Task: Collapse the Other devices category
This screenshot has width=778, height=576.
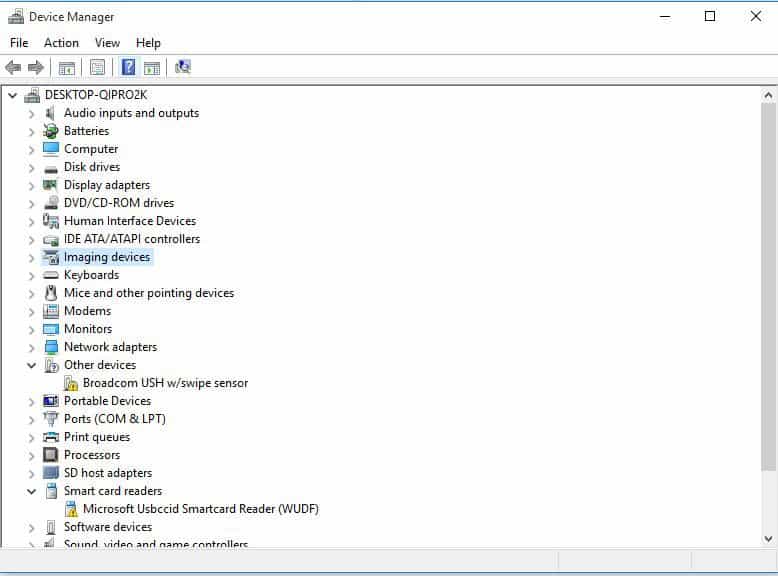Action: [x=31, y=365]
